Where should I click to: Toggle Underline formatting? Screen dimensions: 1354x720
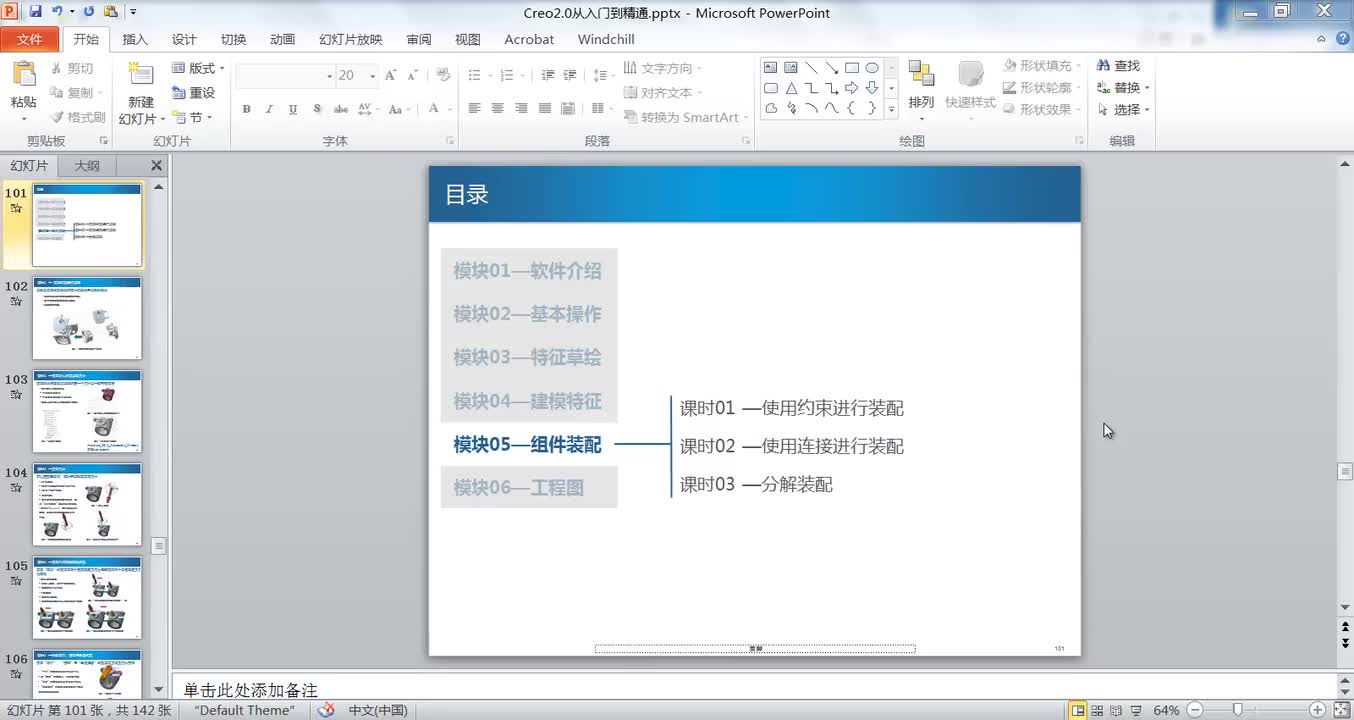[293, 109]
